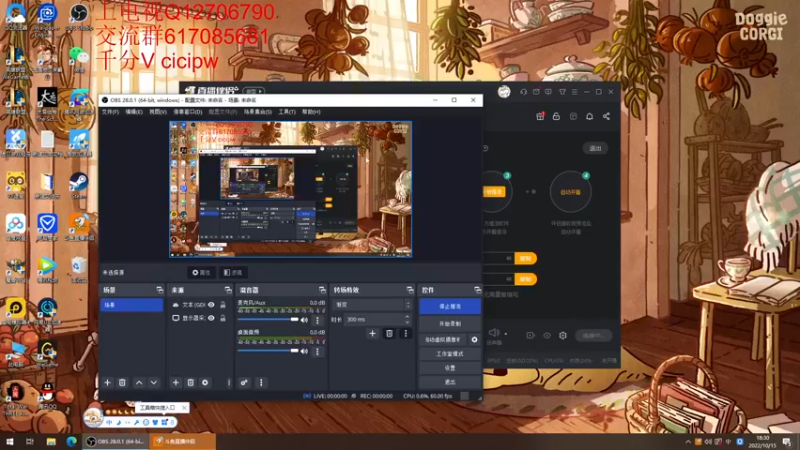Select the scene item in Scenes list
Screen dimensions: 800x450
coord(132,305)
